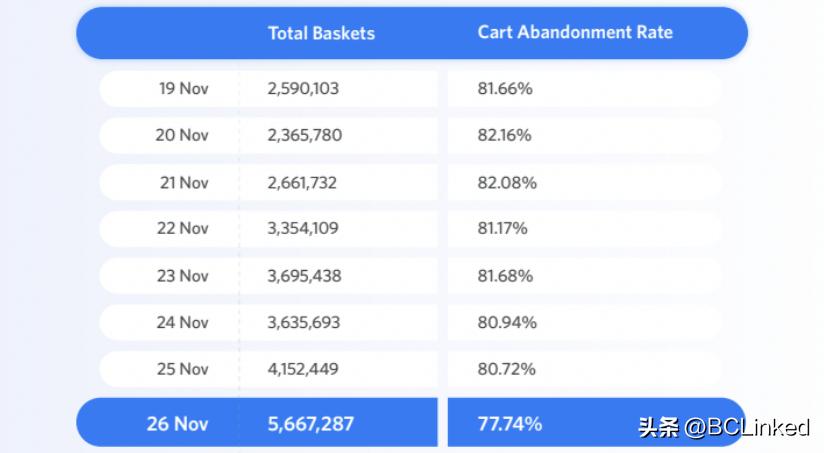824x453 pixels.
Task: Click the 25 Nov date cell
Action: click(183, 369)
